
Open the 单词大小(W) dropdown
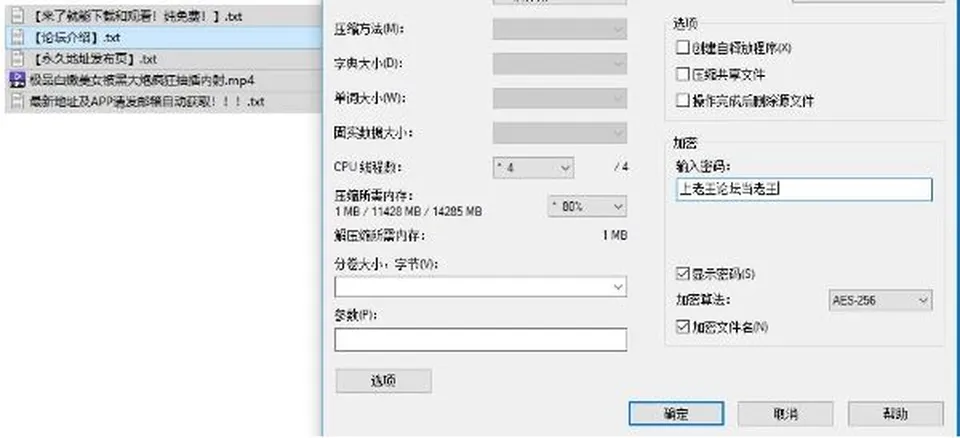pyautogui.click(x=560, y=98)
